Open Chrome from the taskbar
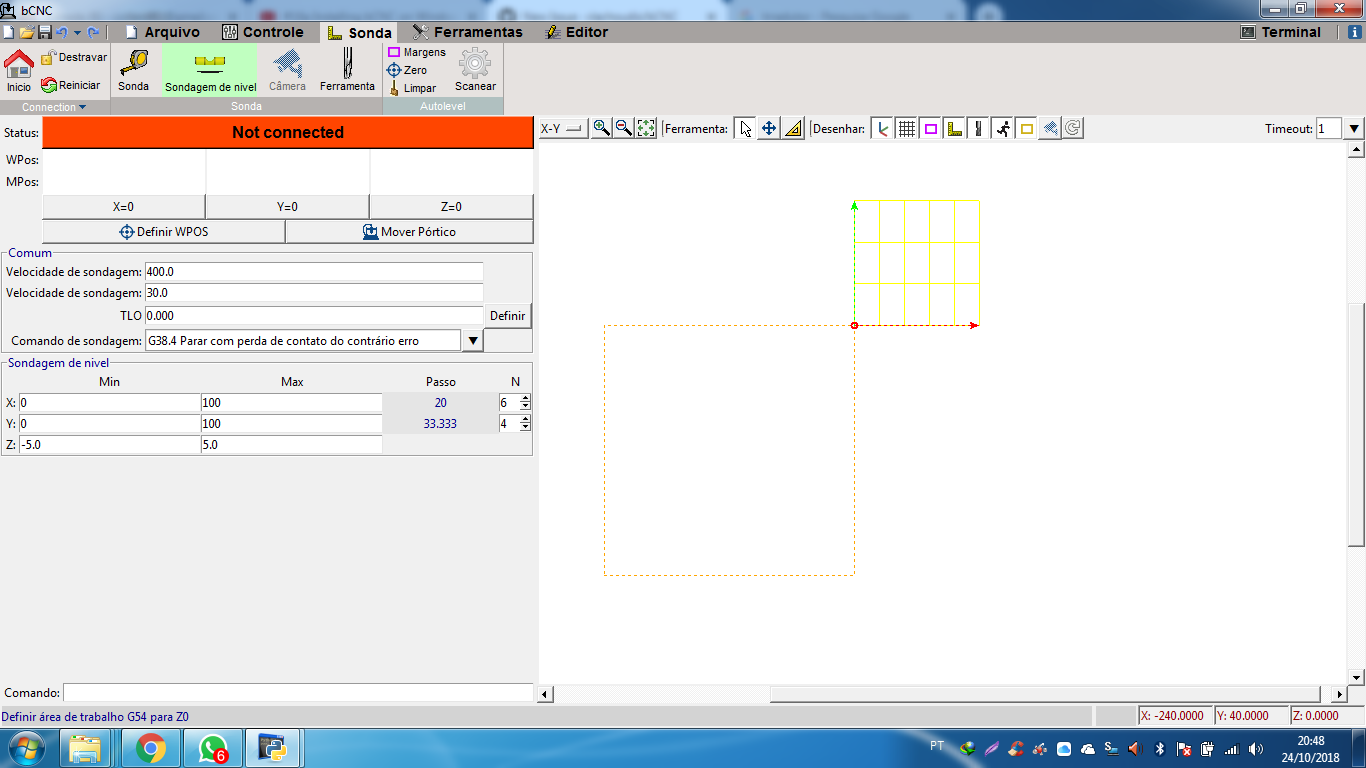This screenshot has height=768, width=1366. [151, 748]
